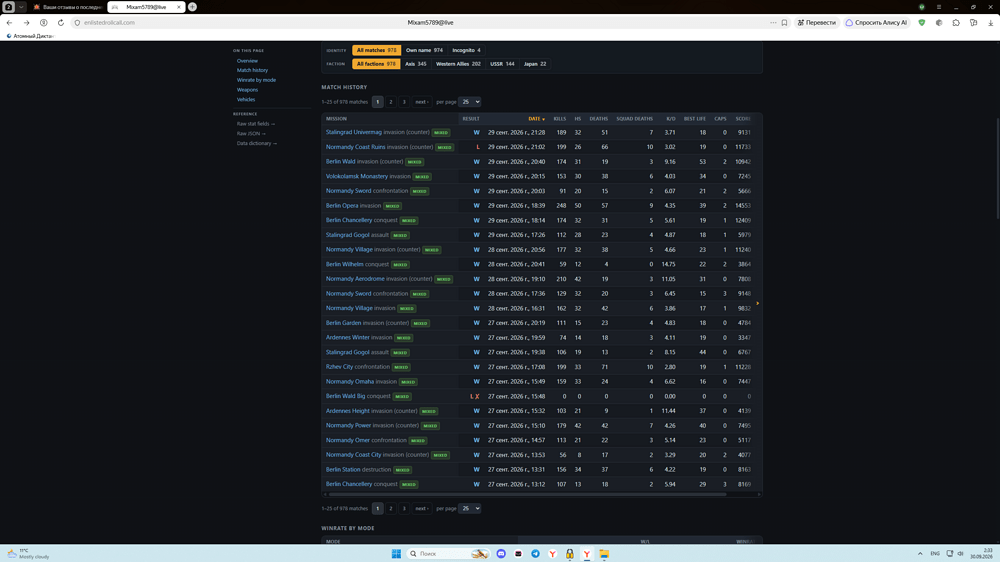The image size is (1000, 562).
Task: Close the Mixam5789@live tab
Action: pos(179,7)
